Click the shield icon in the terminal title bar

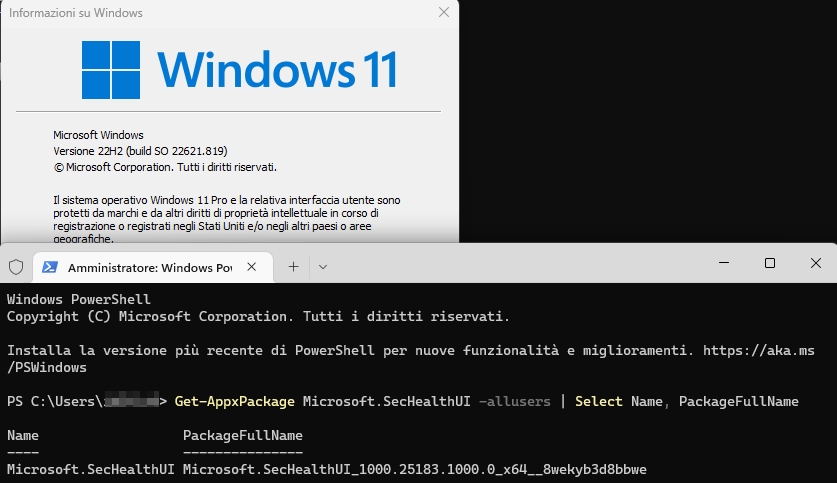click(16, 267)
